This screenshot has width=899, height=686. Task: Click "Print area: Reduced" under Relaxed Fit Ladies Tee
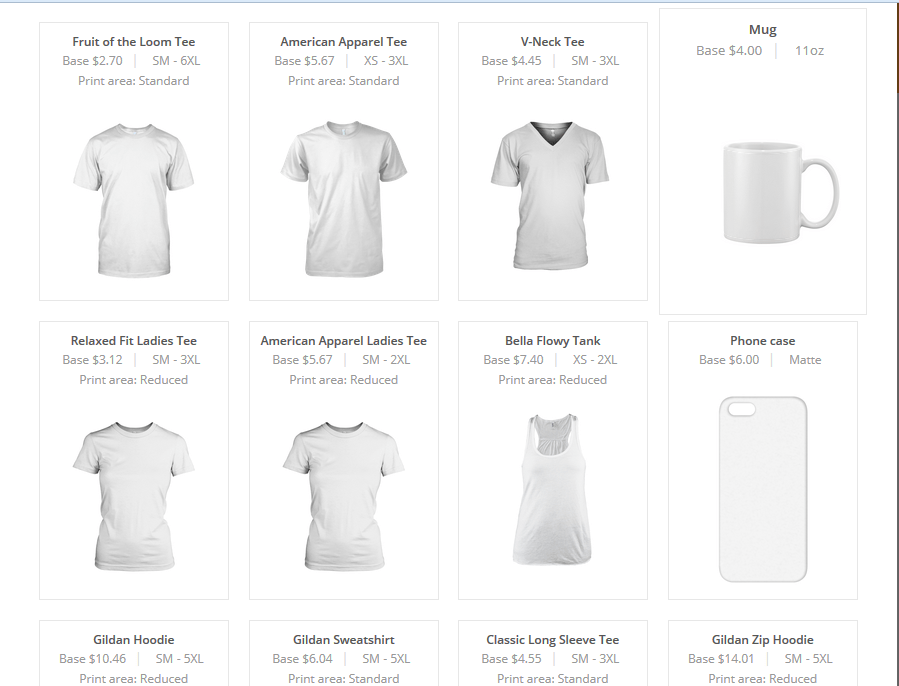134,380
